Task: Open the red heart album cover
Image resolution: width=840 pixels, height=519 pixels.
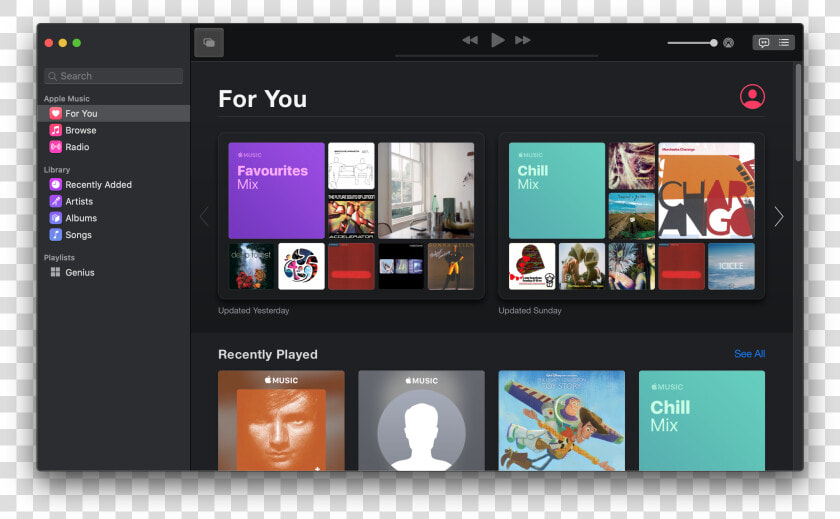Action: [532, 266]
